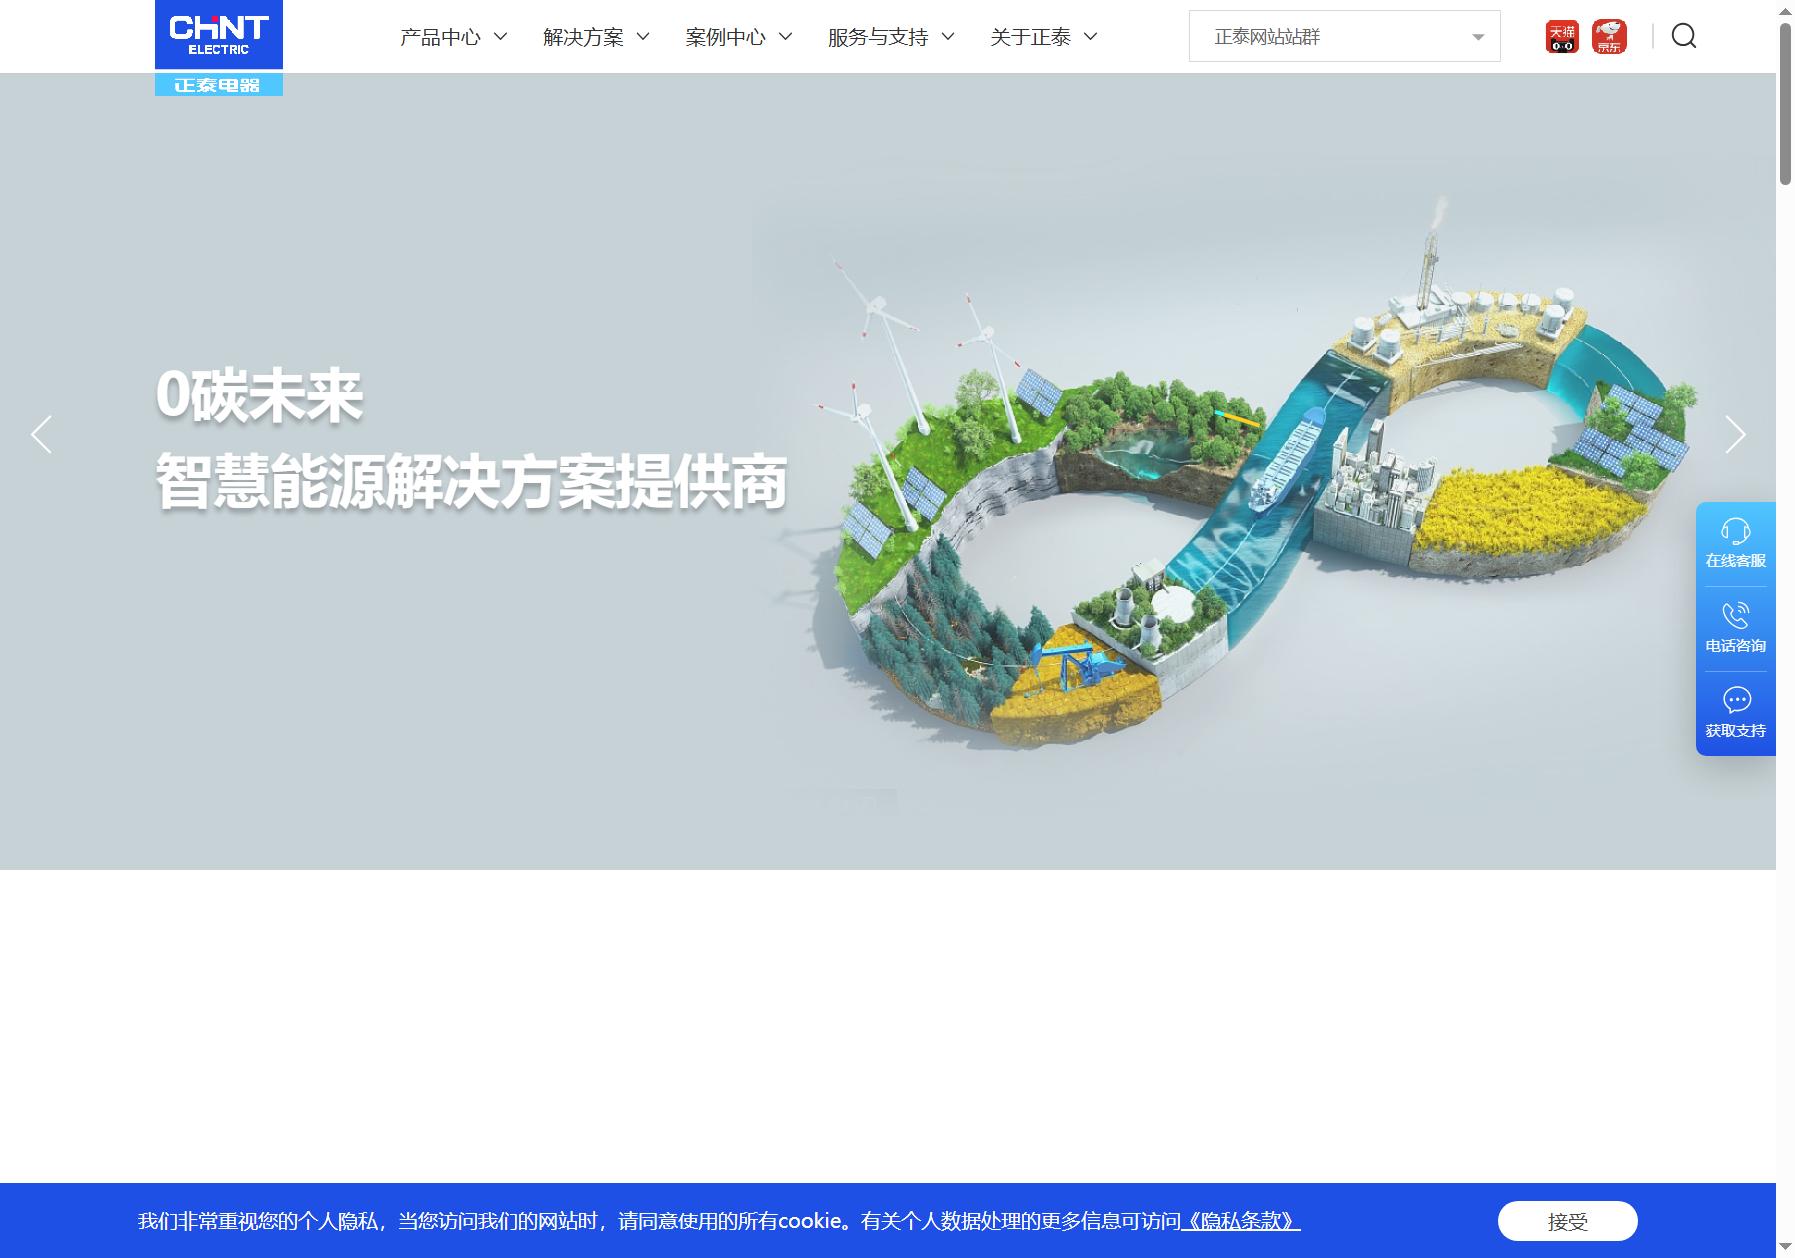Open the 案例中心 menu
This screenshot has height=1258, width=1795.
739,37
